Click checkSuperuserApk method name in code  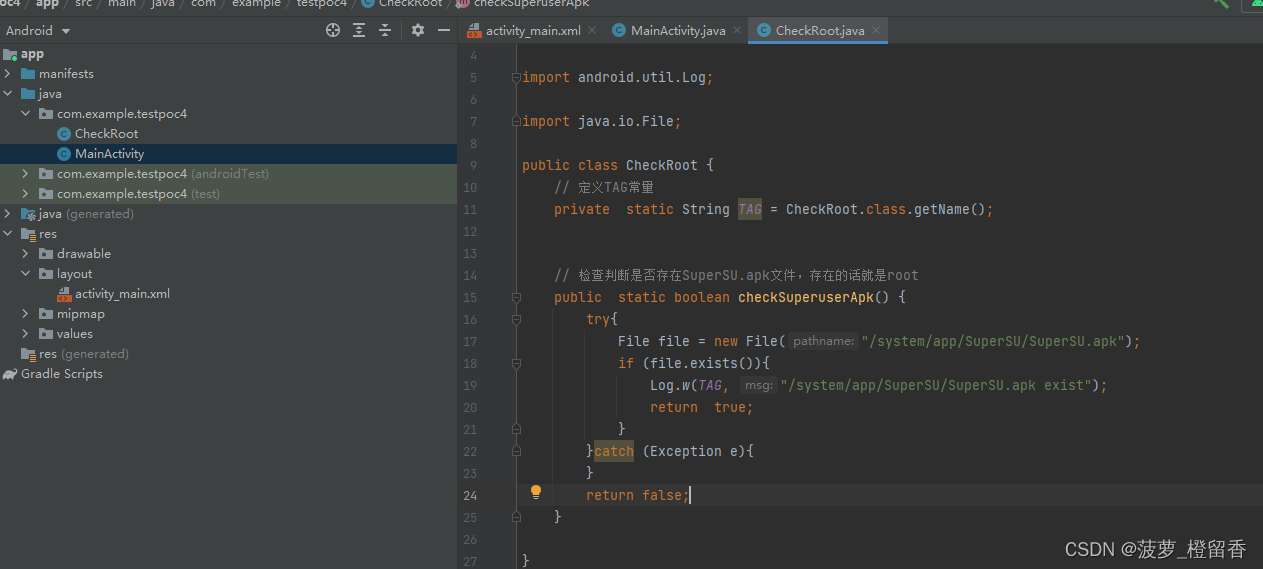point(806,297)
